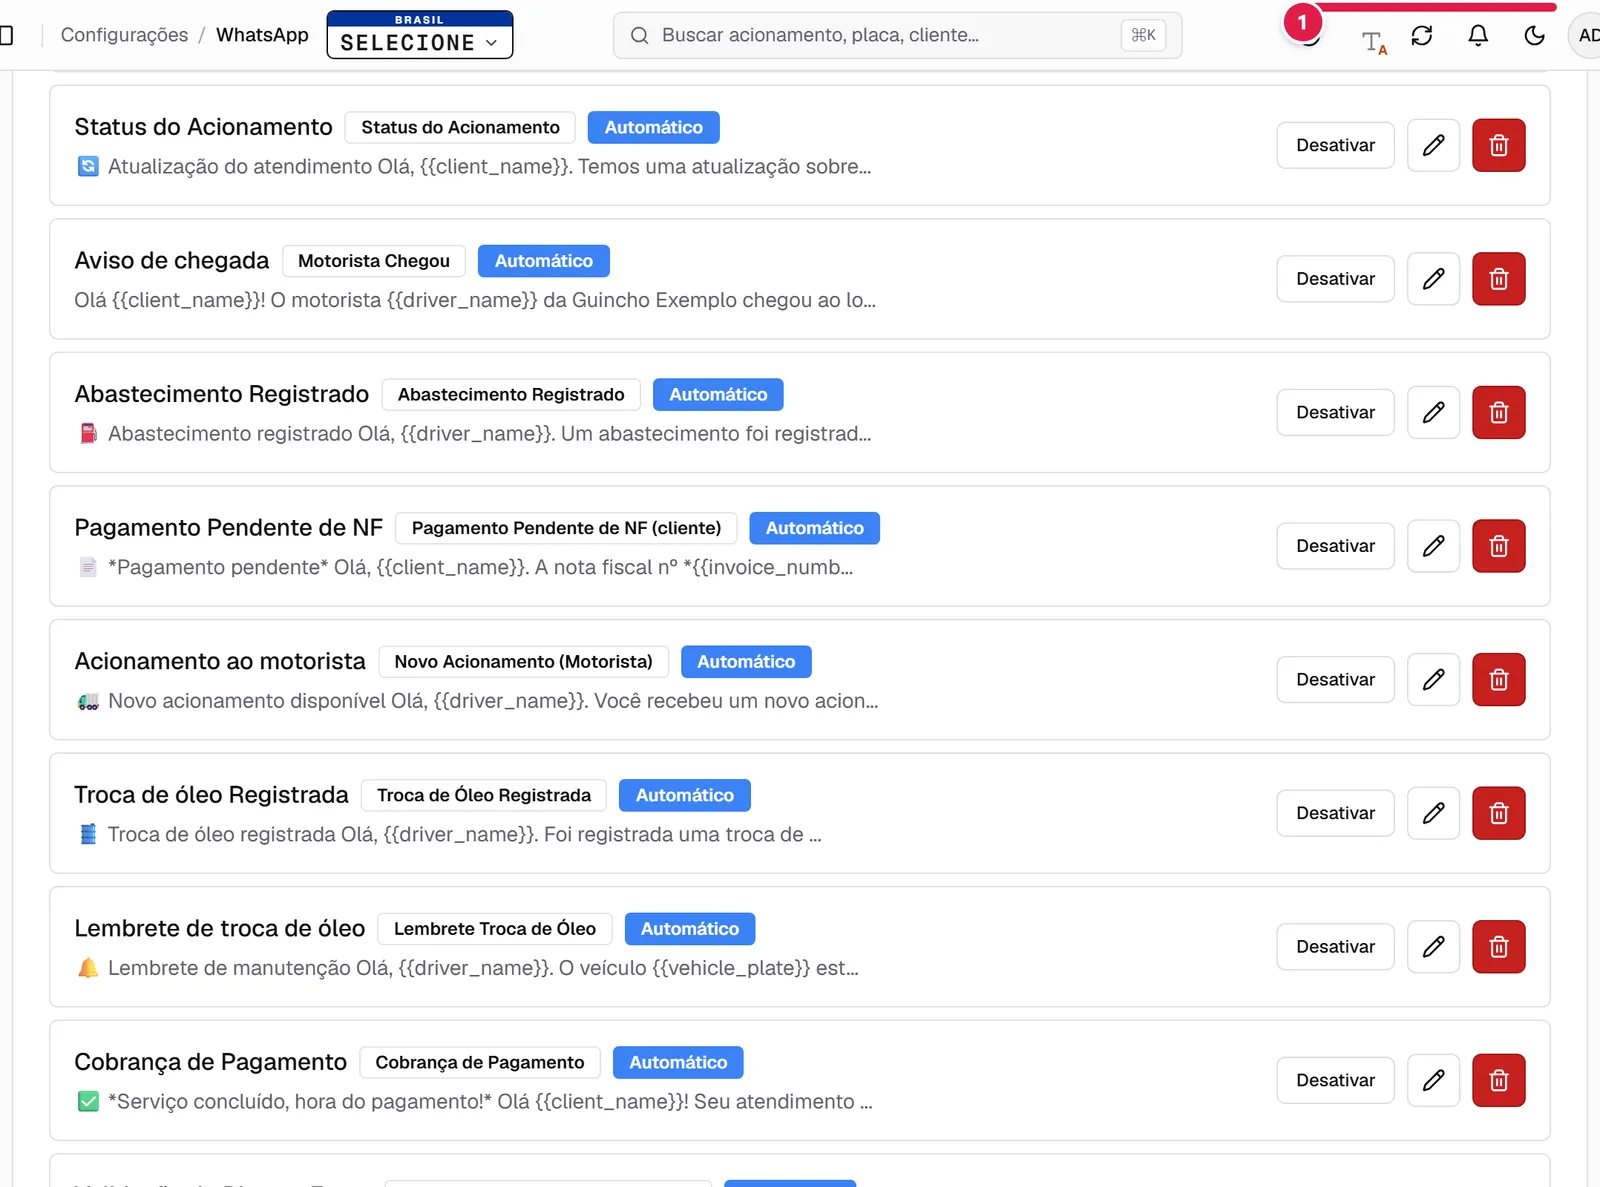Screen dimensions: 1600x1187
Task: Open the notifications bell
Action: pyautogui.click(x=1478, y=36)
